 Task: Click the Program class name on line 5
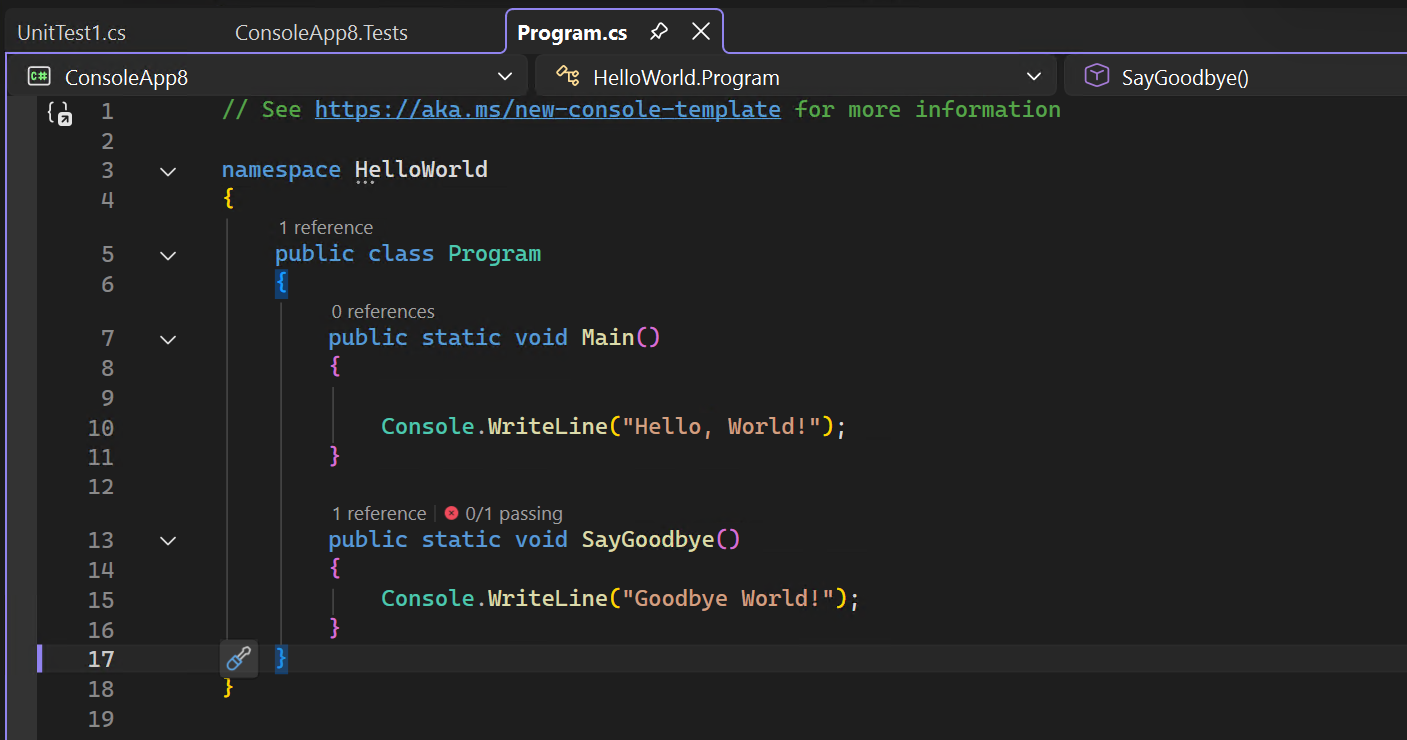(494, 253)
